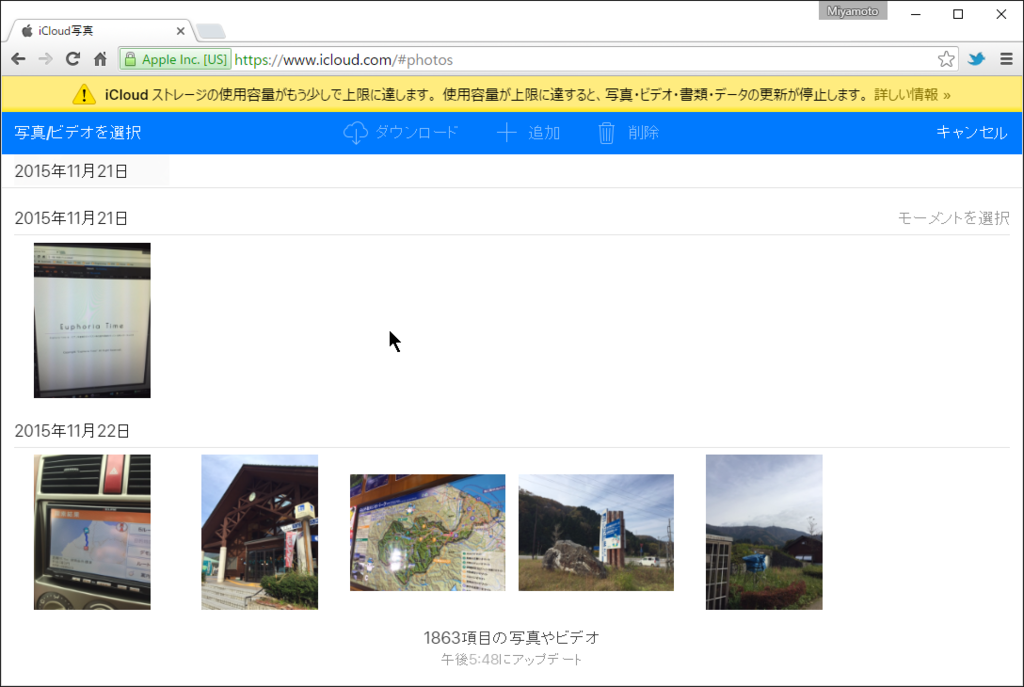Click the 追加 plus icon to add photos
The image size is (1024, 687).
click(508, 132)
